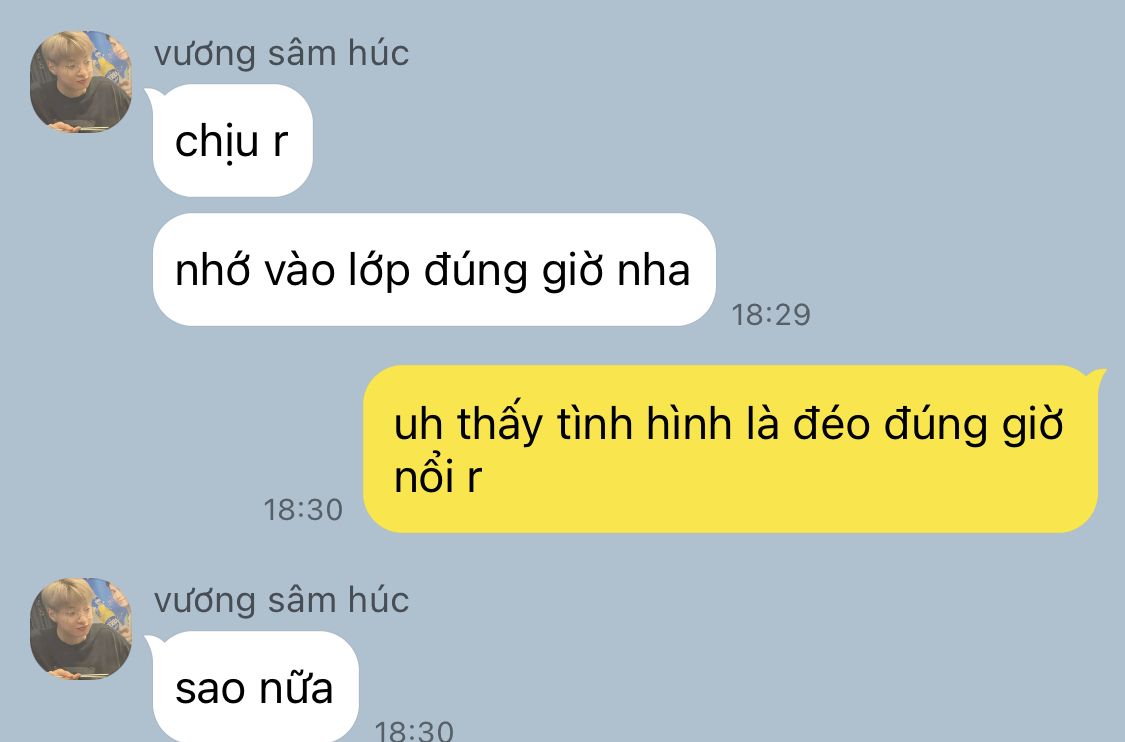Tap the first vương sâm húc sender name
The width and height of the screenshot is (1125, 742).
[281, 54]
